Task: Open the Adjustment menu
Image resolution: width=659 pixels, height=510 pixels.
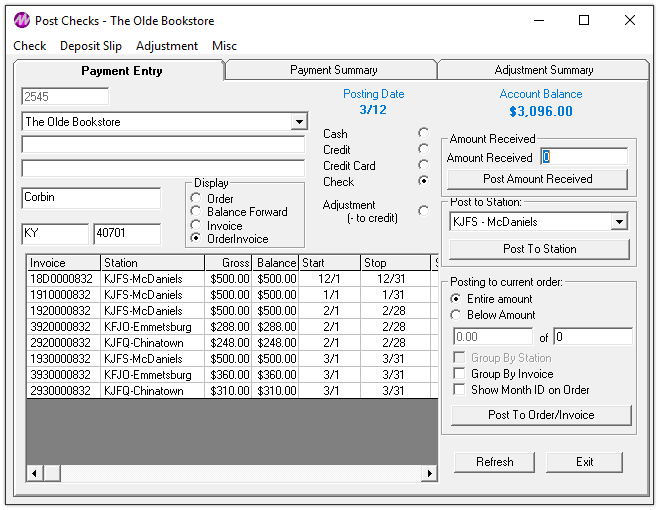Action: (x=167, y=46)
